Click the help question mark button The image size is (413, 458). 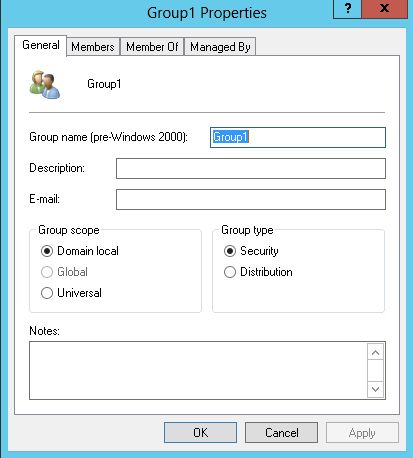[x=347, y=8]
